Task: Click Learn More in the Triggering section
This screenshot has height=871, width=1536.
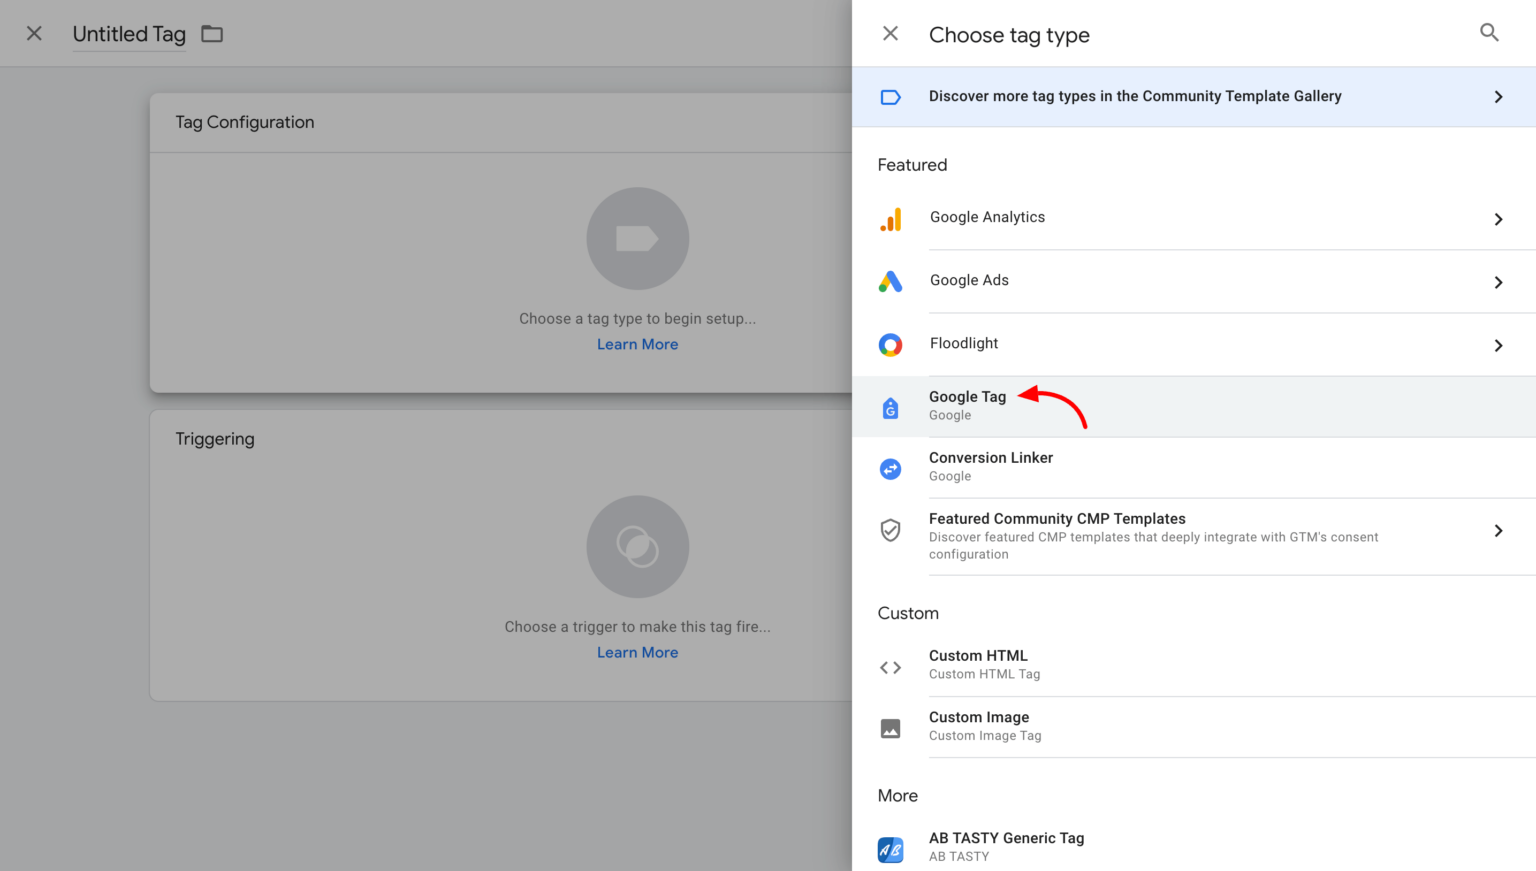Action: [637, 651]
